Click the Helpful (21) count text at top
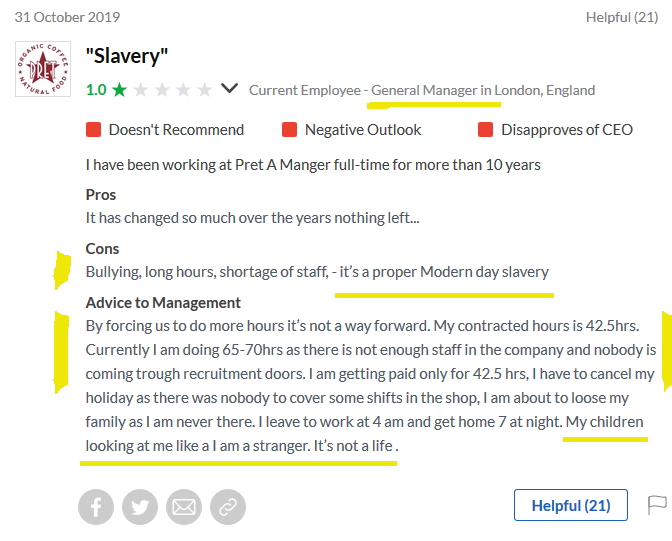 622,17
